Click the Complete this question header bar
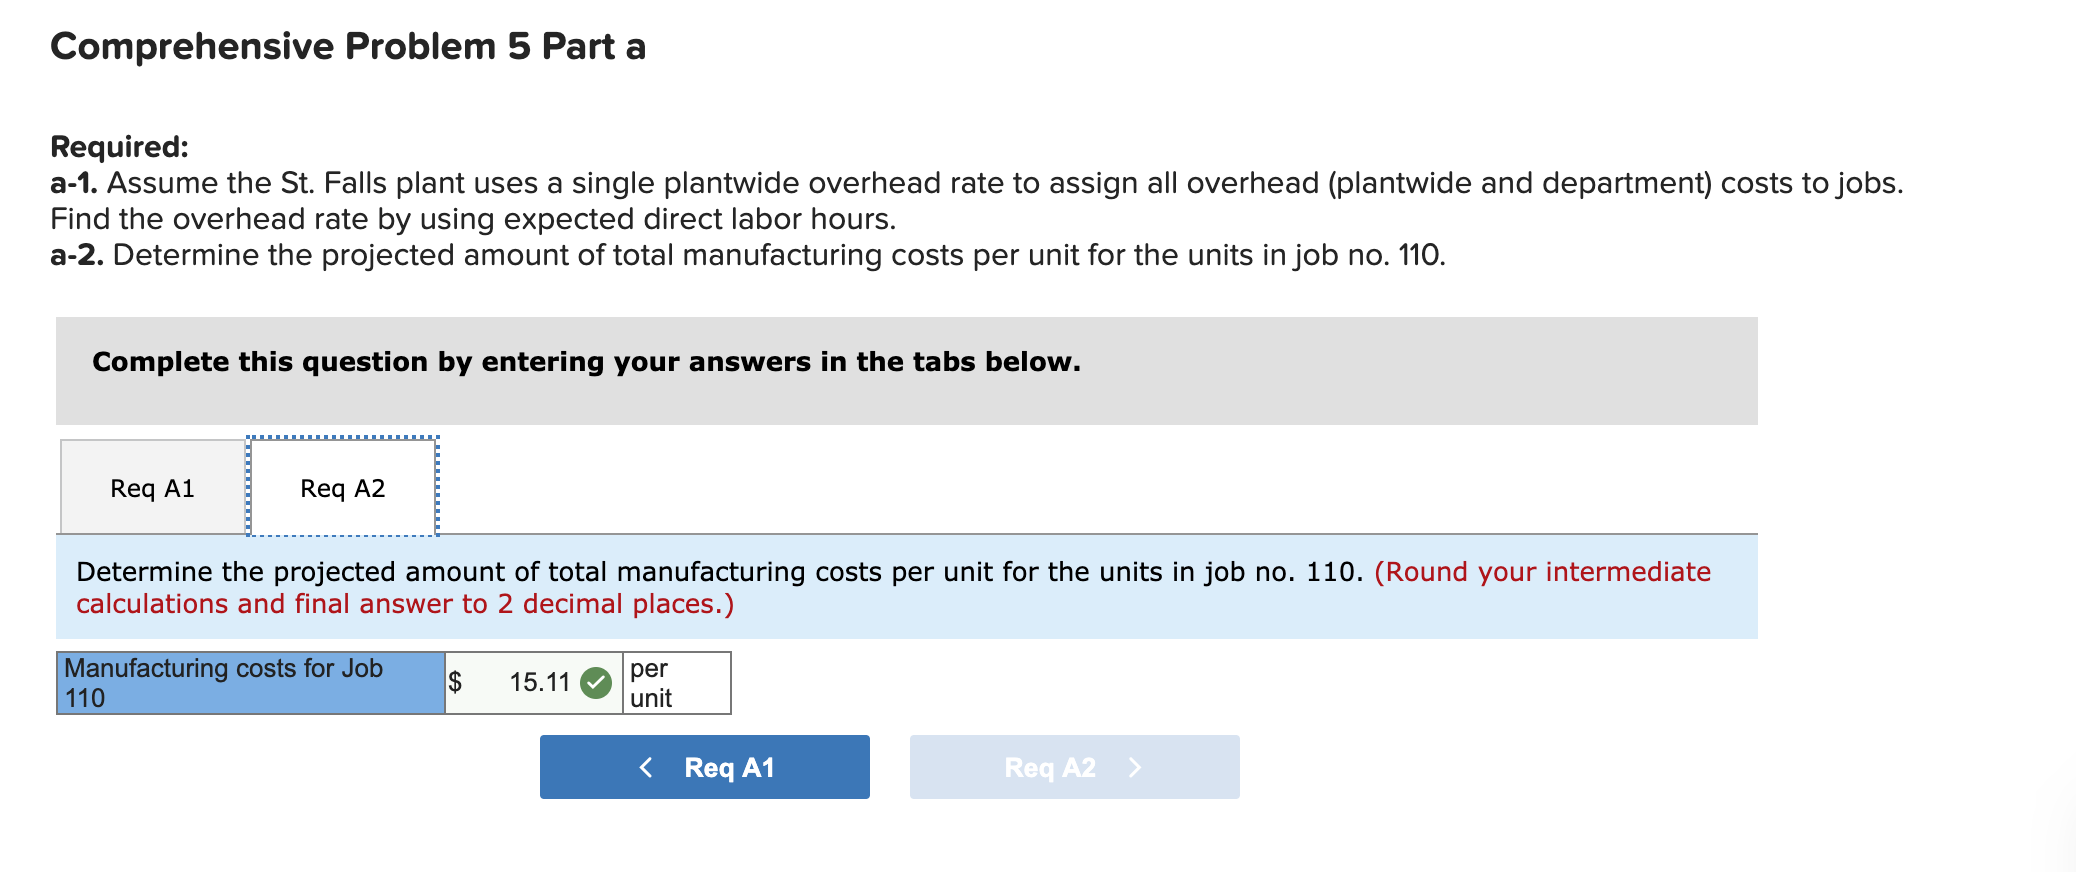The image size is (2076, 872). [586, 362]
